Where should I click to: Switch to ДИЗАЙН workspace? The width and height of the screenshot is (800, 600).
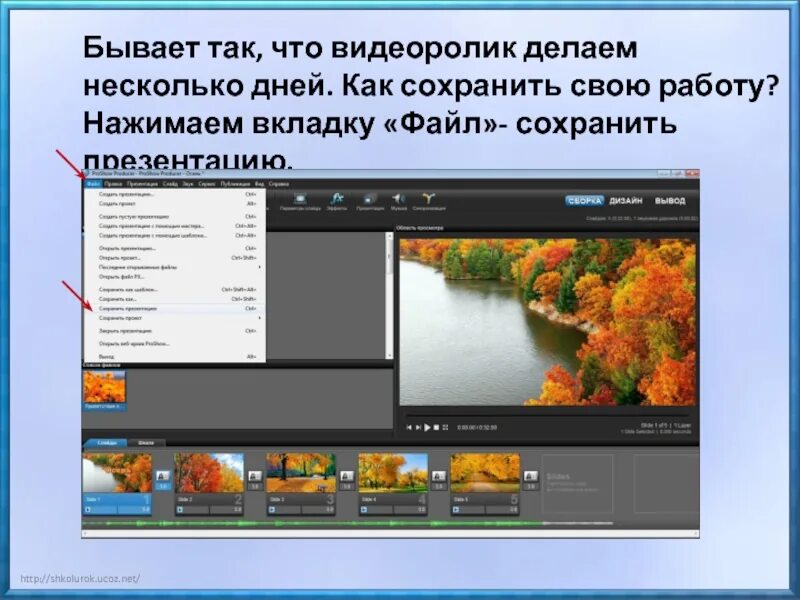(626, 201)
